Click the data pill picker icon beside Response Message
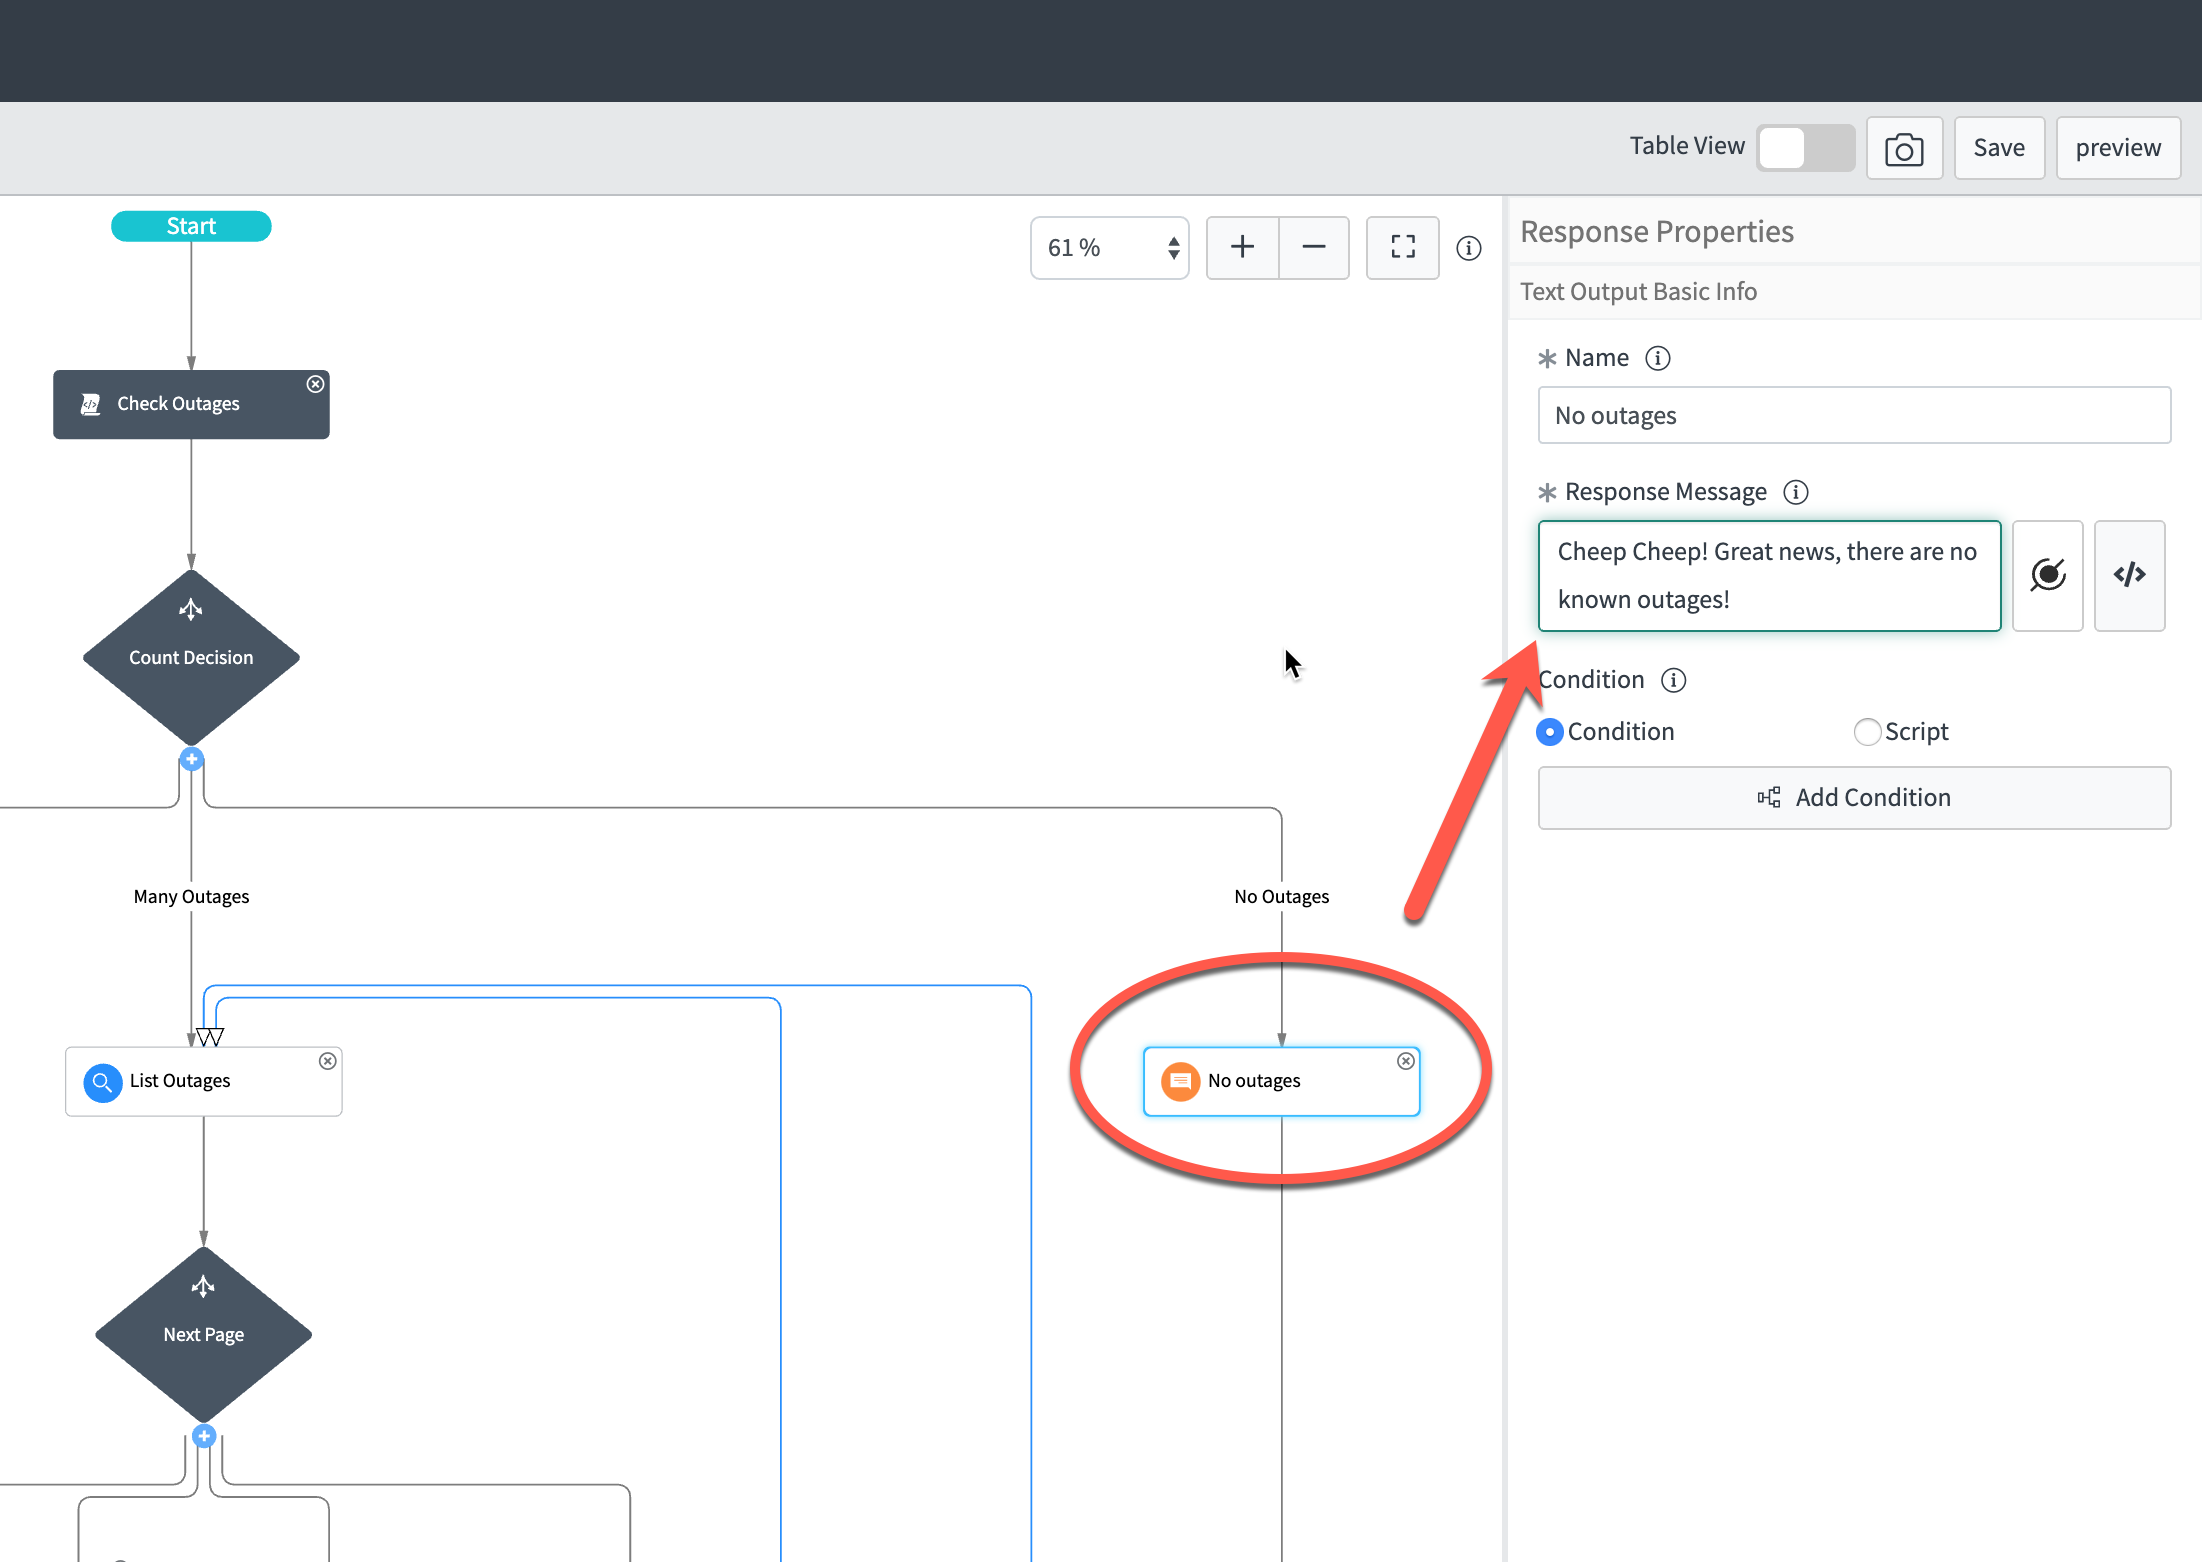The width and height of the screenshot is (2210, 1562). pos(2047,575)
